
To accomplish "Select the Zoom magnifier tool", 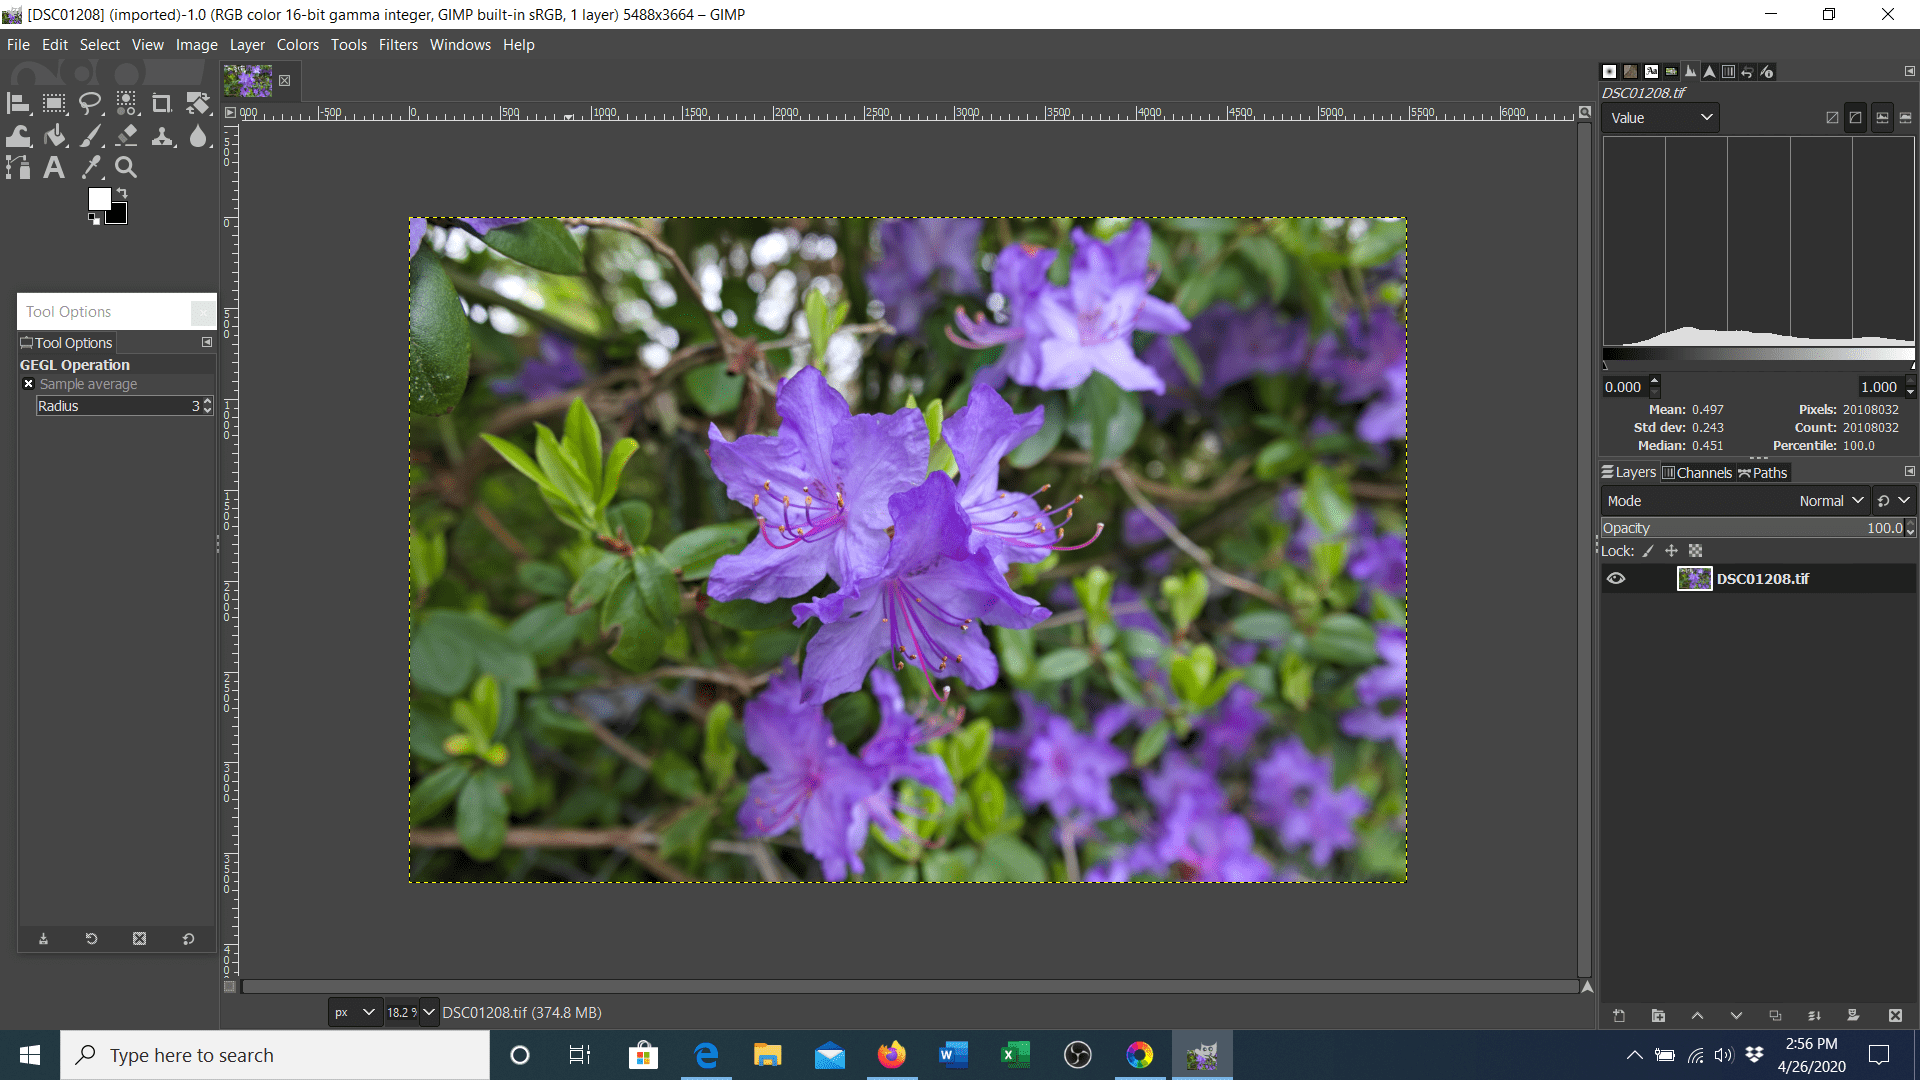I will click(126, 168).
